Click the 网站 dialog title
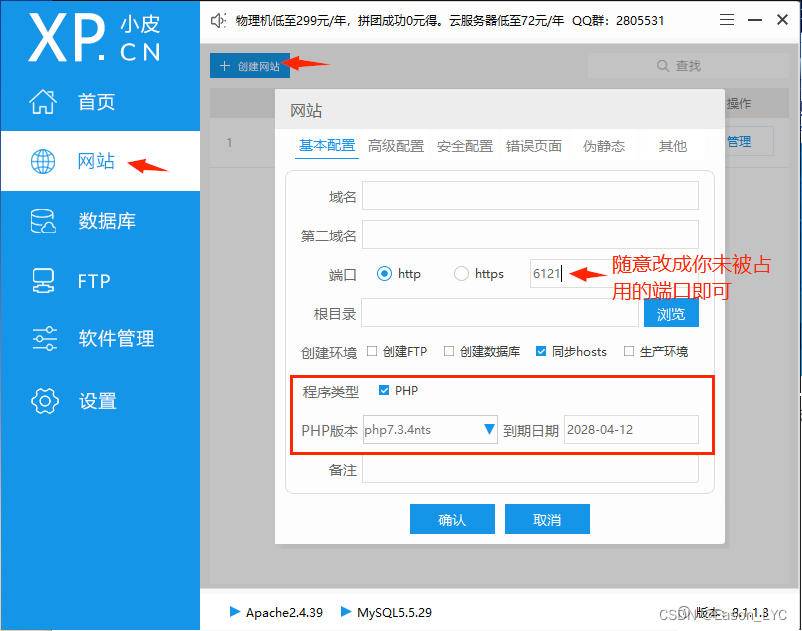Image resolution: width=802 pixels, height=631 pixels. coord(306,110)
